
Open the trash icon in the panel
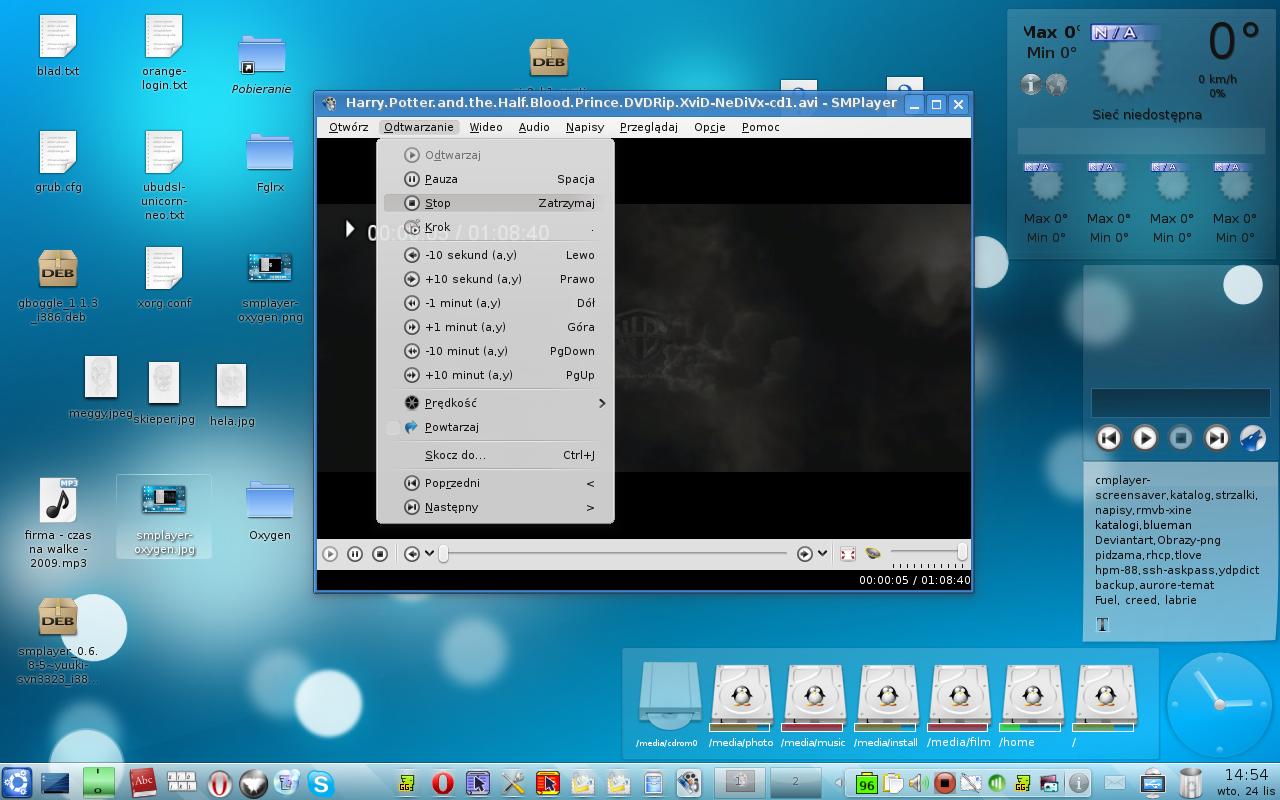(1191, 783)
